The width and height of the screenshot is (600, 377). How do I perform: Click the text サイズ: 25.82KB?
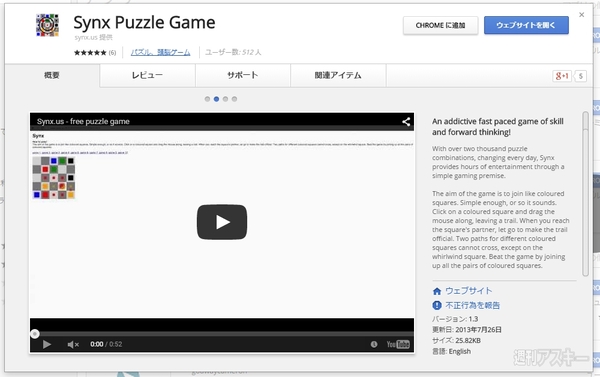[456, 340]
